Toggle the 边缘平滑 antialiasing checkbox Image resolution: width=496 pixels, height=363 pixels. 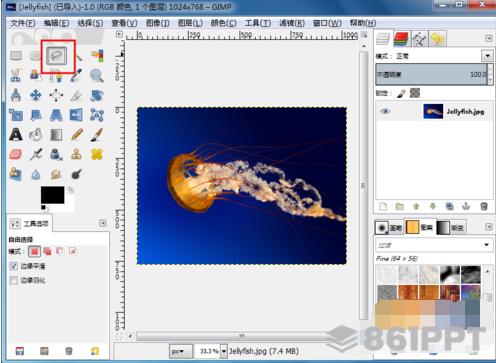14,266
